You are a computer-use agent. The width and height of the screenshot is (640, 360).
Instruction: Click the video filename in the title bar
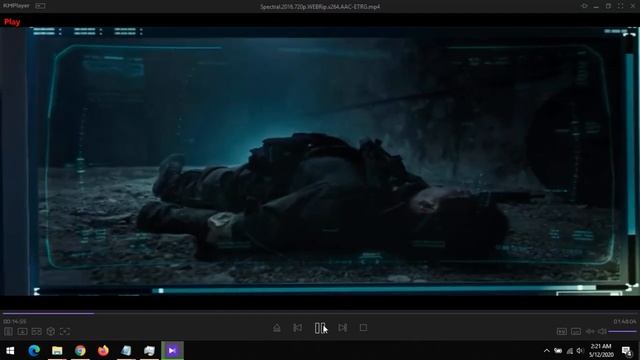tap(320, 7)
